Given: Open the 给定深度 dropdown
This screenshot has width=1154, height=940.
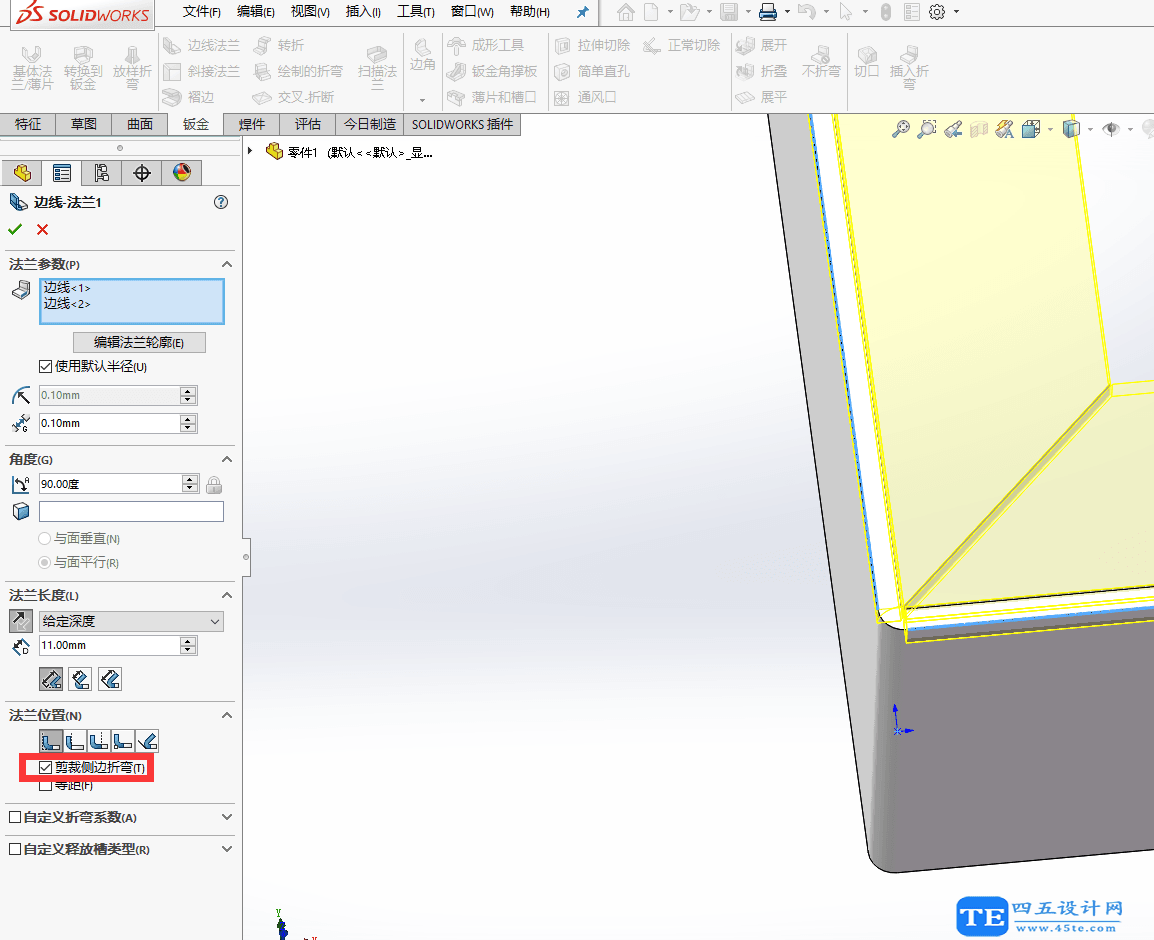Looking at the screenshot, I should [x=130, y=621].
